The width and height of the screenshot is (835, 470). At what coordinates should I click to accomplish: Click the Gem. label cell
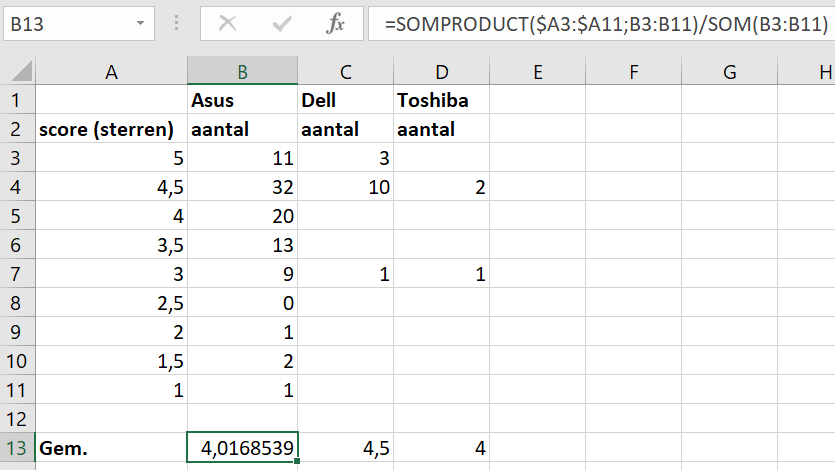coord(111,449)
